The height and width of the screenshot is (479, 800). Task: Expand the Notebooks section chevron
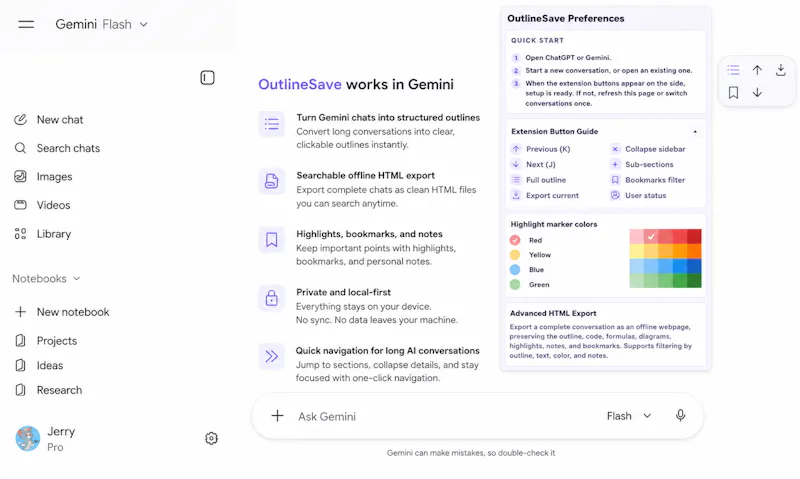click(x=77, y=279)
